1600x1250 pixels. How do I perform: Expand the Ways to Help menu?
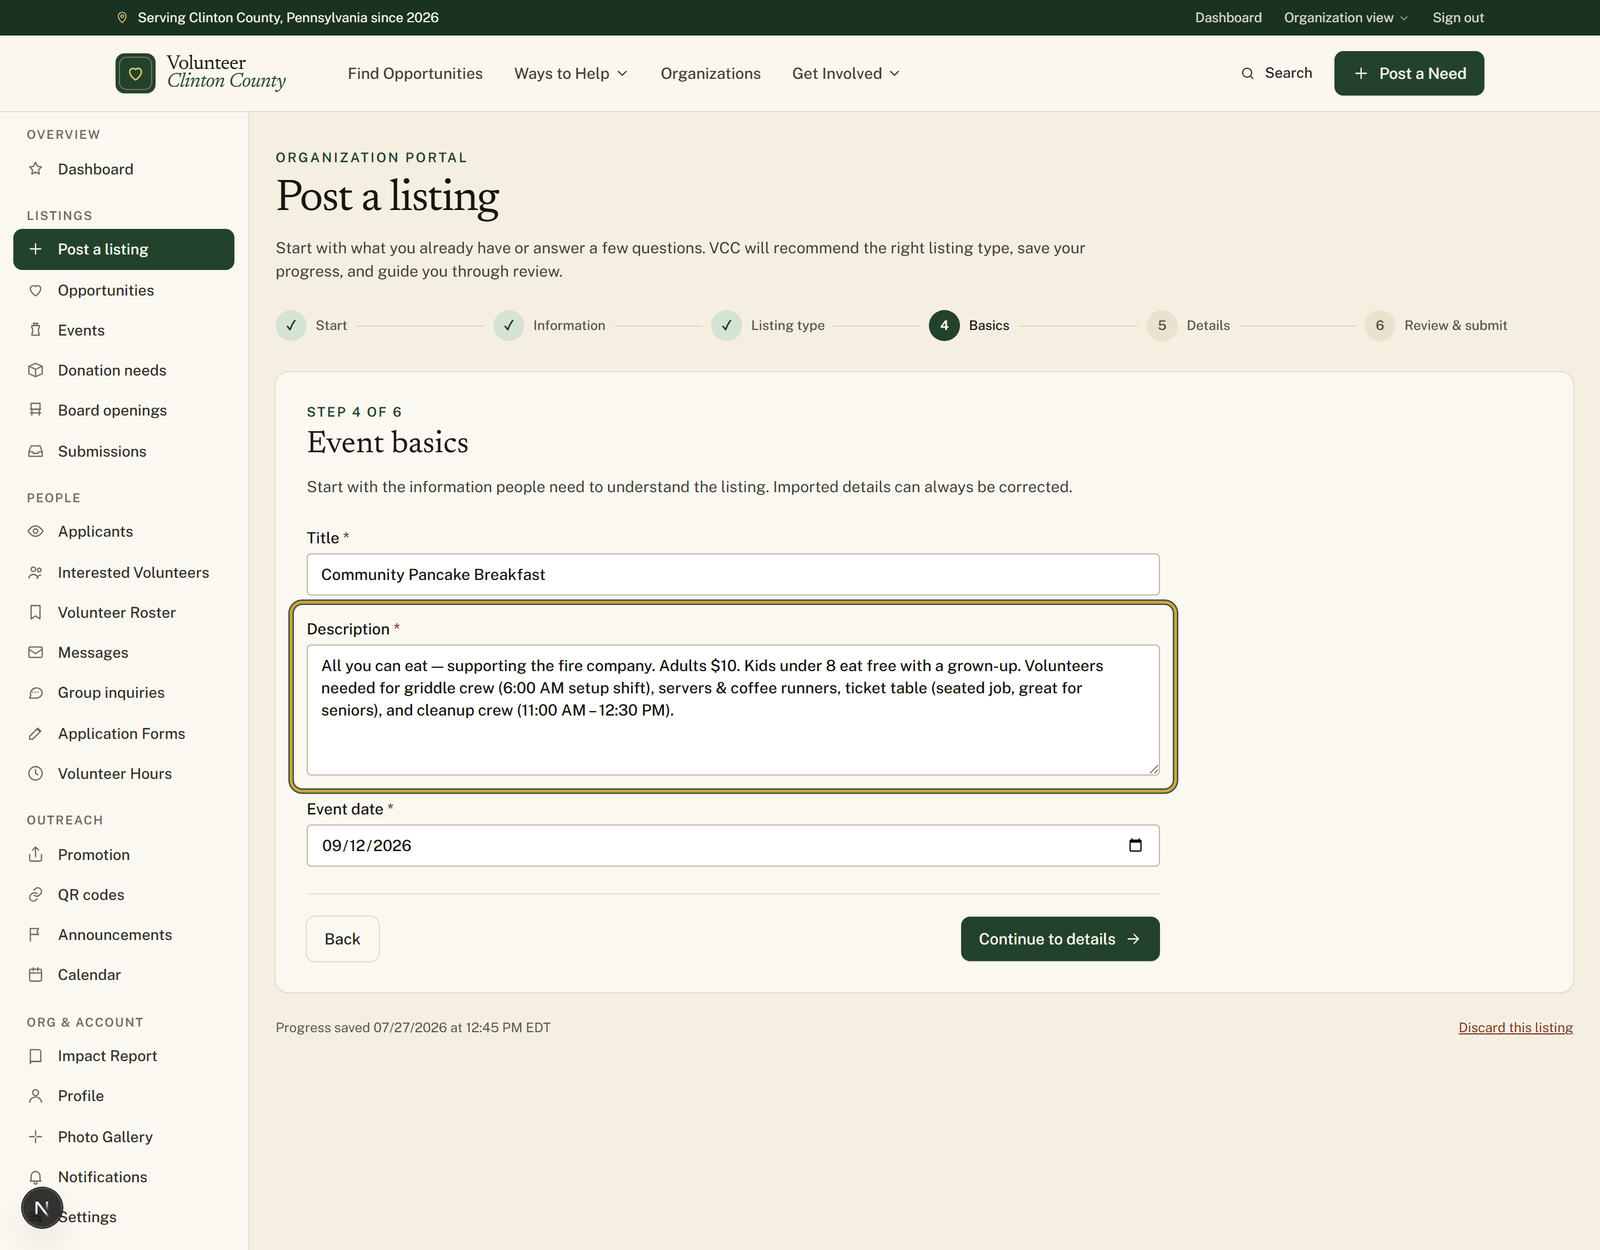(x=571, y=73)
